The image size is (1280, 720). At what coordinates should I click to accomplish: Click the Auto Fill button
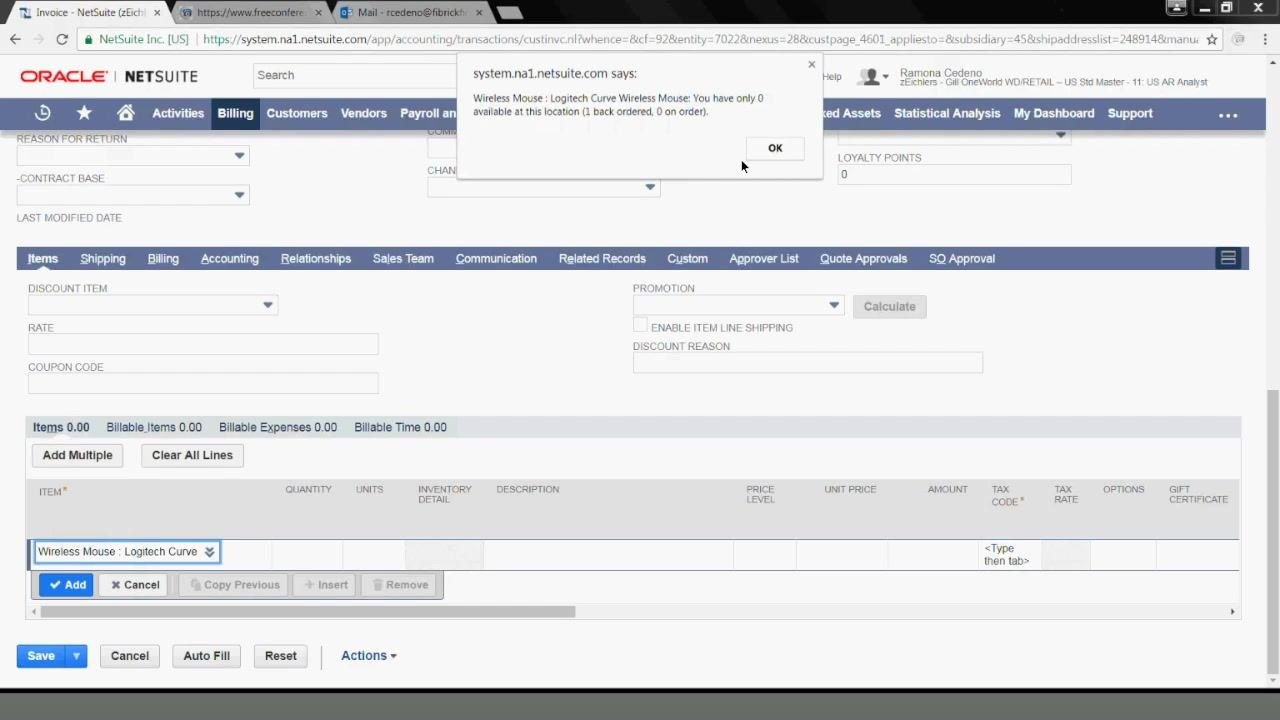tap(206, 656)
